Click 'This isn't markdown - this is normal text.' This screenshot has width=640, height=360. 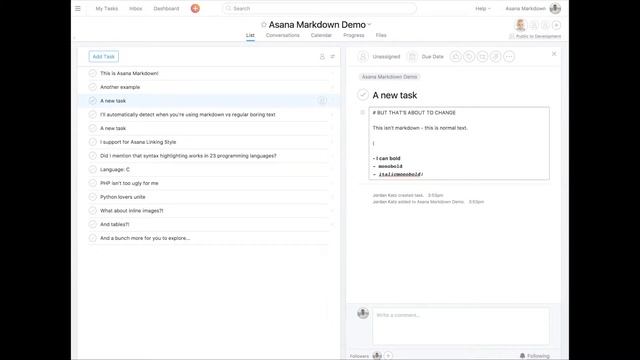[420, 128]
